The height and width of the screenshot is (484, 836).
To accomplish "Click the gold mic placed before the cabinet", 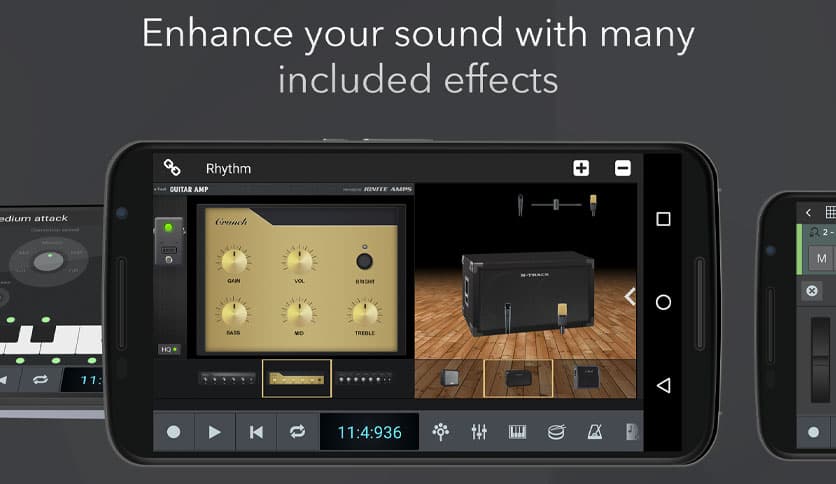I will 562,318.
